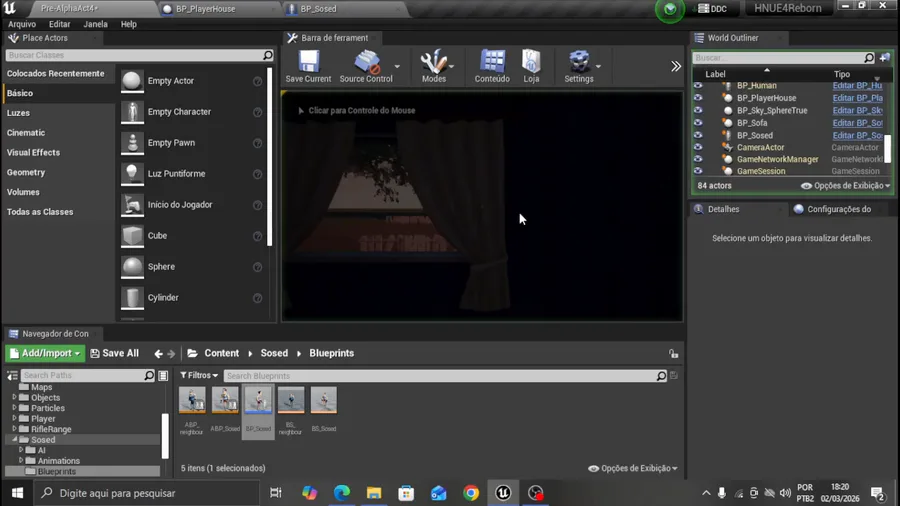Screen dimensions: 900x506
Task: Open the Settings toolbar icon
Action: coord(579,61)
